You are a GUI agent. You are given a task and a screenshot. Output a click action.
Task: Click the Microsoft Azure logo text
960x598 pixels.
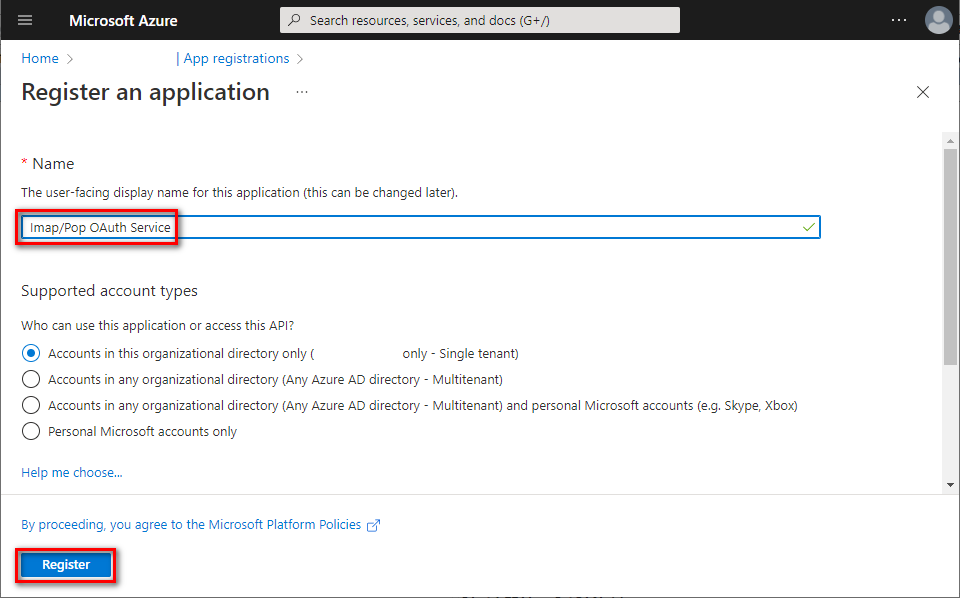point(123,20)
